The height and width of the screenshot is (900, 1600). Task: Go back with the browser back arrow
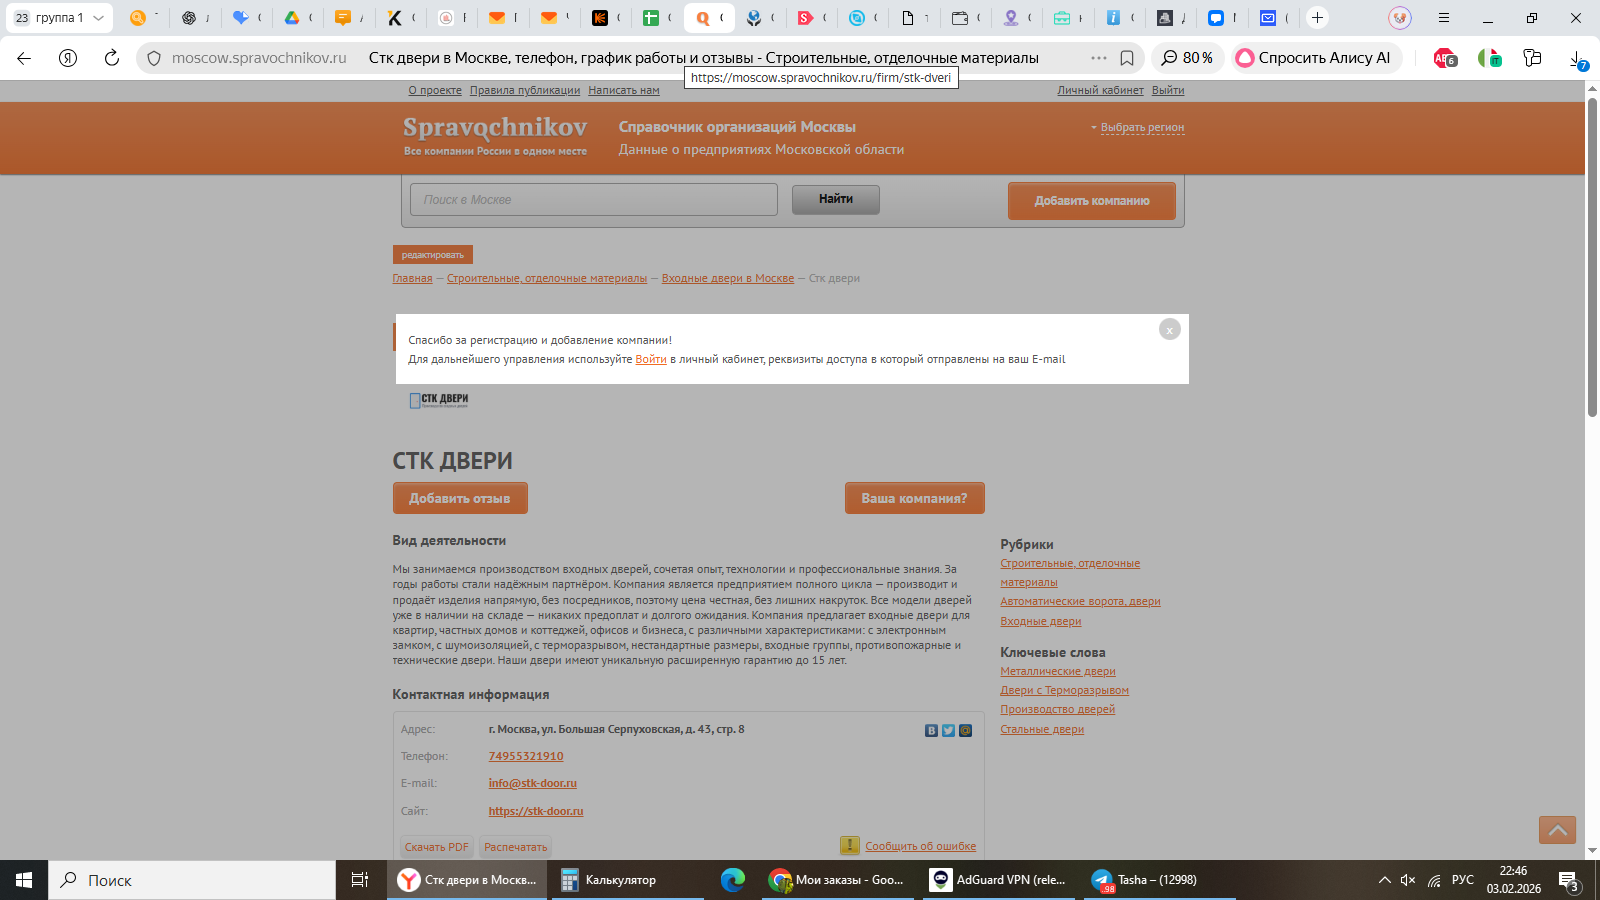24,58
